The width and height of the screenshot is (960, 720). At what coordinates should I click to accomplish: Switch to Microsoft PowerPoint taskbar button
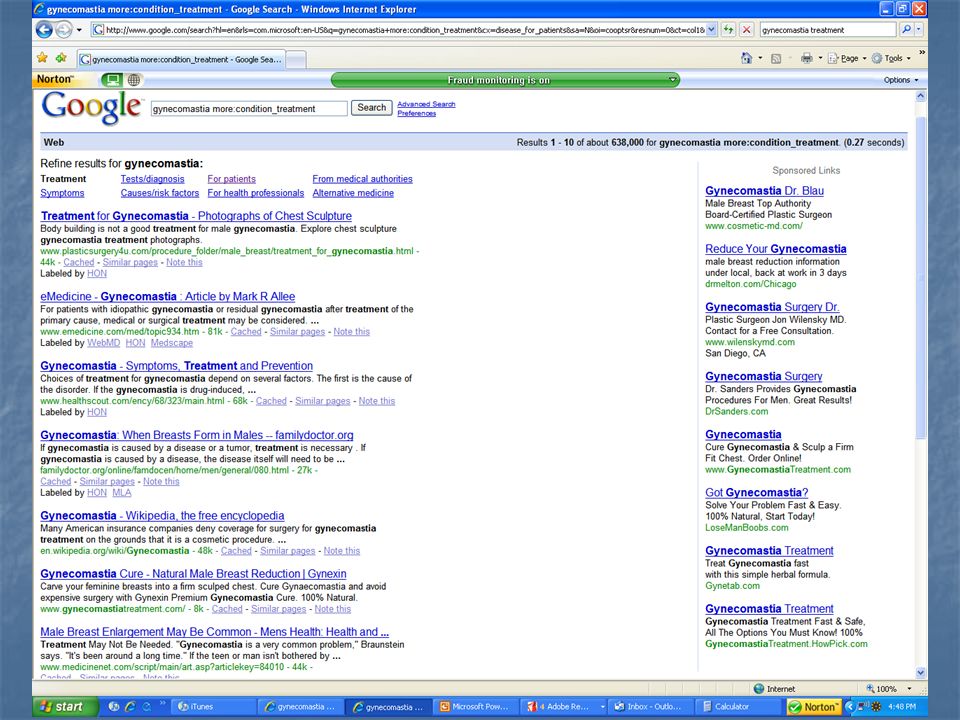tap(476, 707)
